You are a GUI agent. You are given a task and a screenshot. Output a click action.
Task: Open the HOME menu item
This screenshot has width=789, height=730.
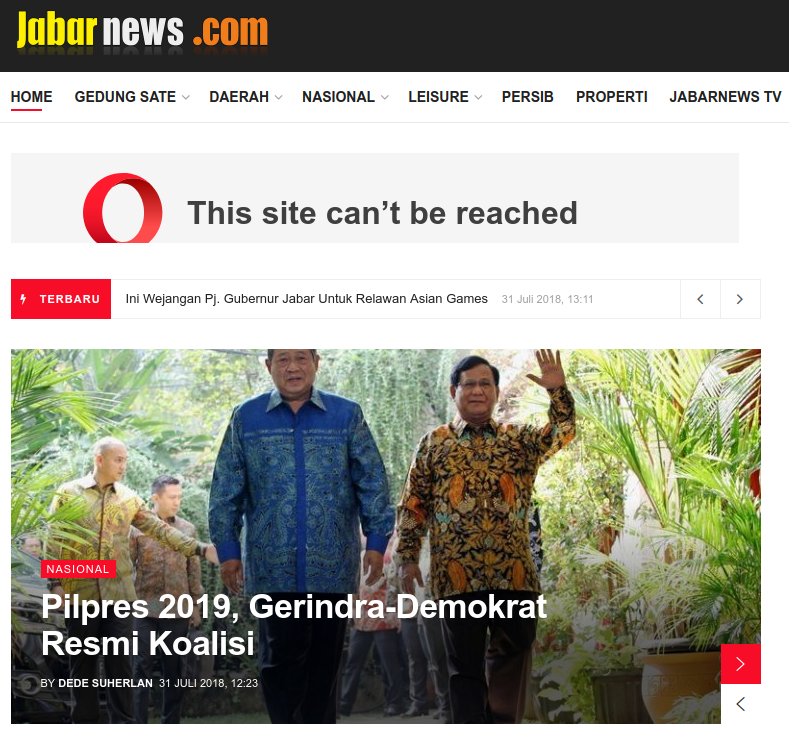pos(31,97)
